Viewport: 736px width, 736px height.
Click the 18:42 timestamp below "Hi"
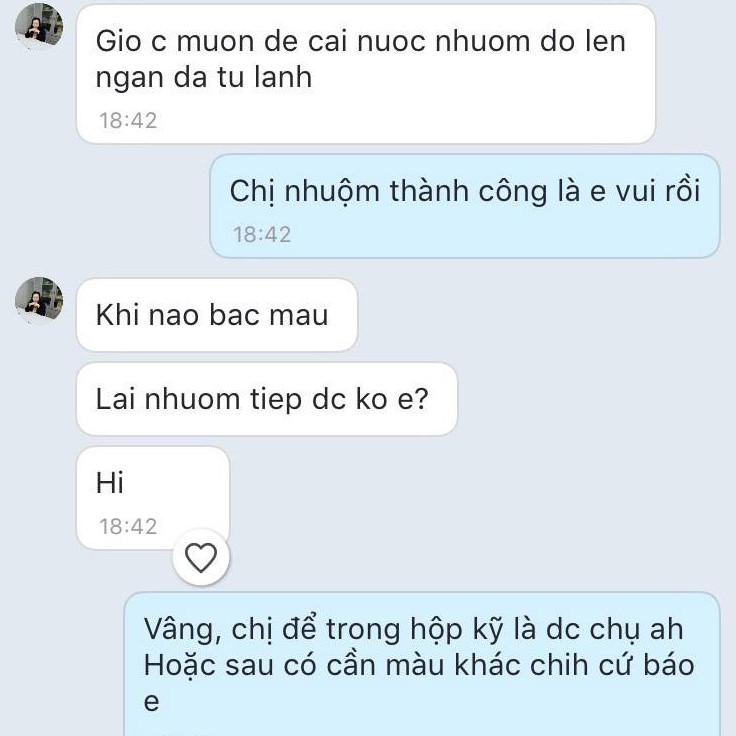(x=128, y=526)
